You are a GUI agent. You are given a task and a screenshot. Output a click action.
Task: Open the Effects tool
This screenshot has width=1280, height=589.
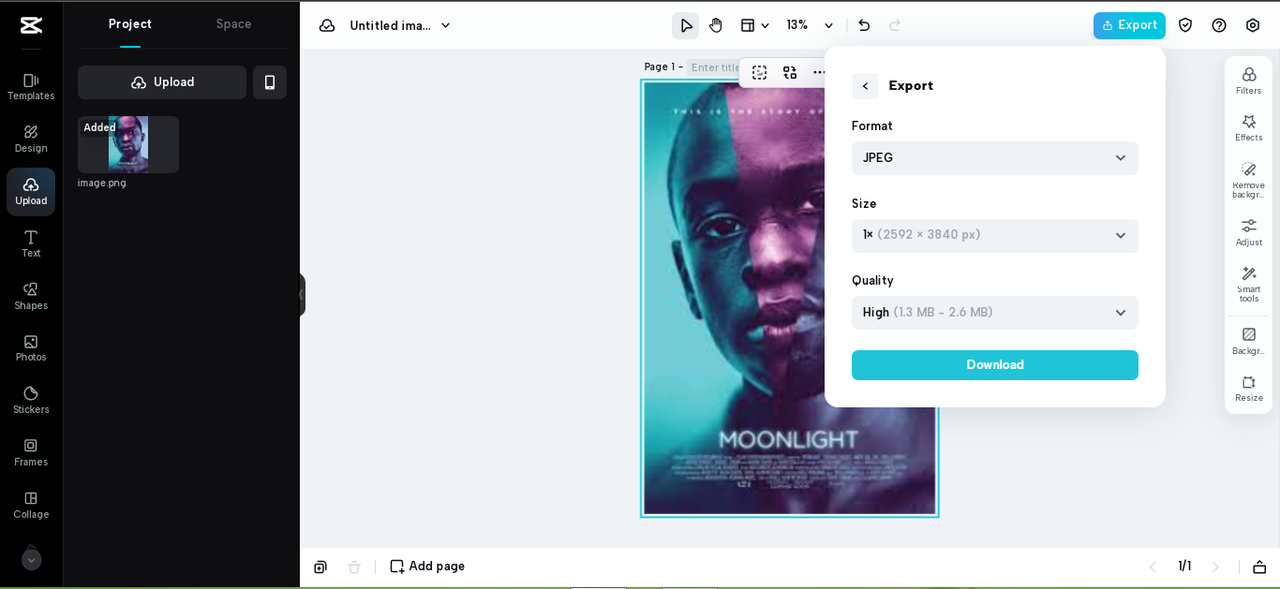1249,128
